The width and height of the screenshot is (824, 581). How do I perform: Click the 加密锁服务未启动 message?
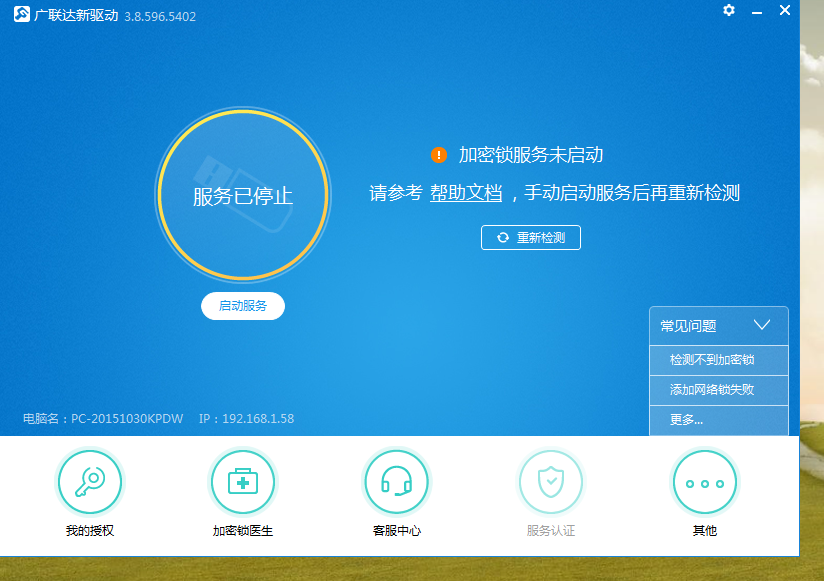pyautogui.click(x=531, y=155)
